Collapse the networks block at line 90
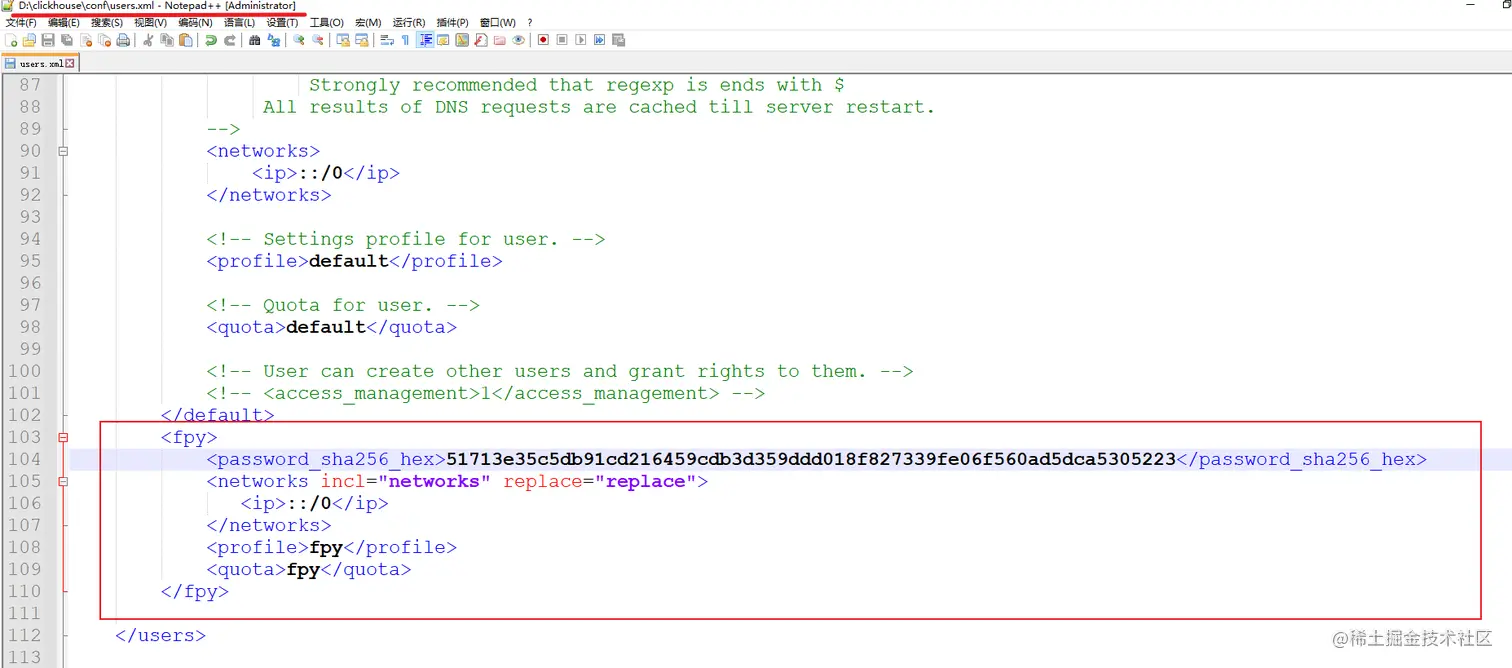 tap(64, 151)
